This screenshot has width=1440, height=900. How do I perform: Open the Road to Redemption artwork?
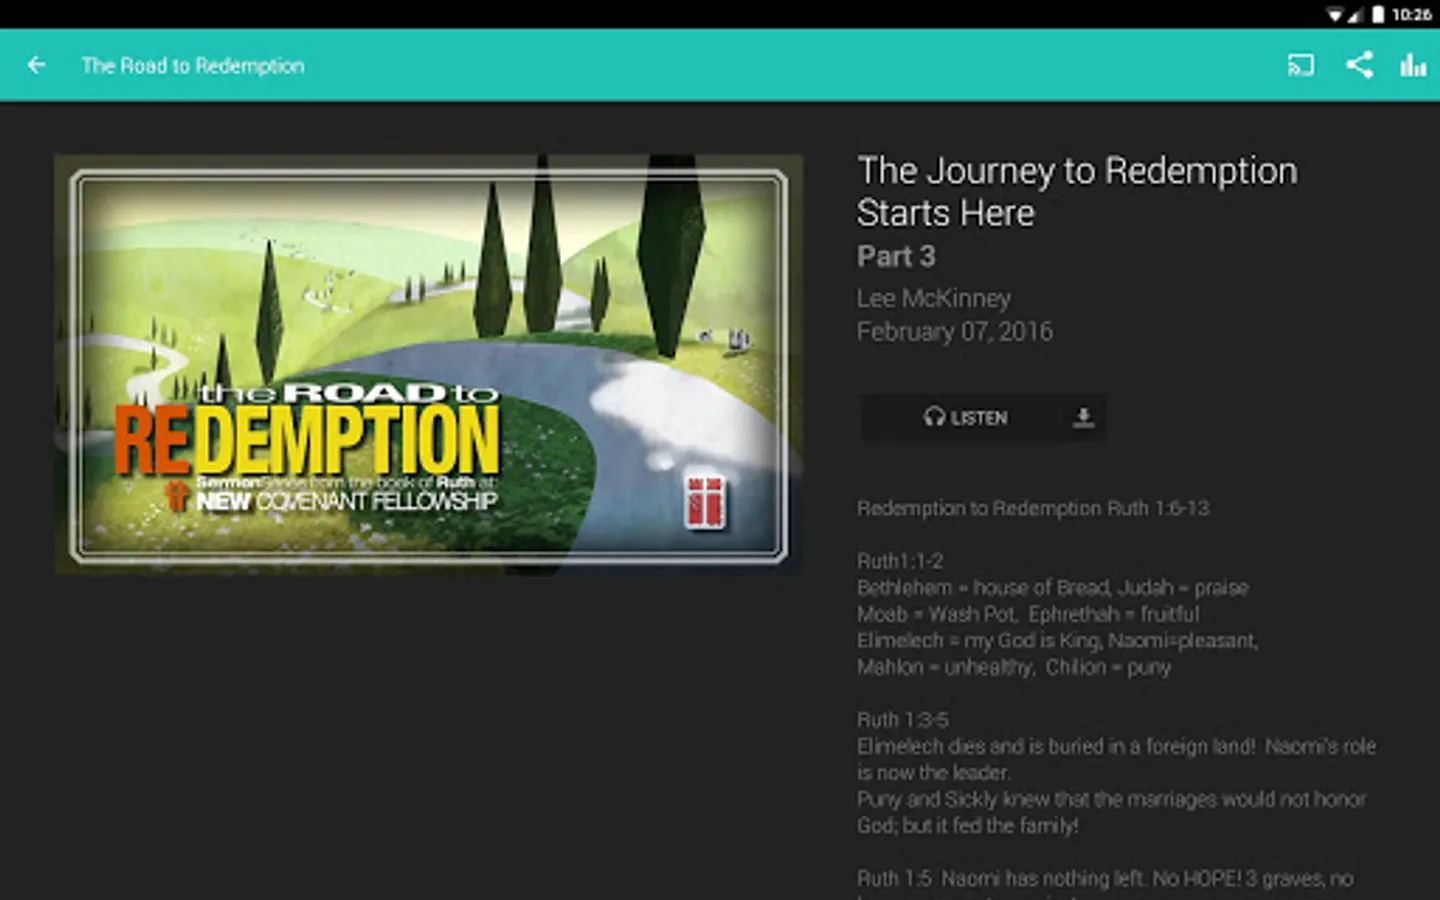pyautogui.click(x=428, y=365)
